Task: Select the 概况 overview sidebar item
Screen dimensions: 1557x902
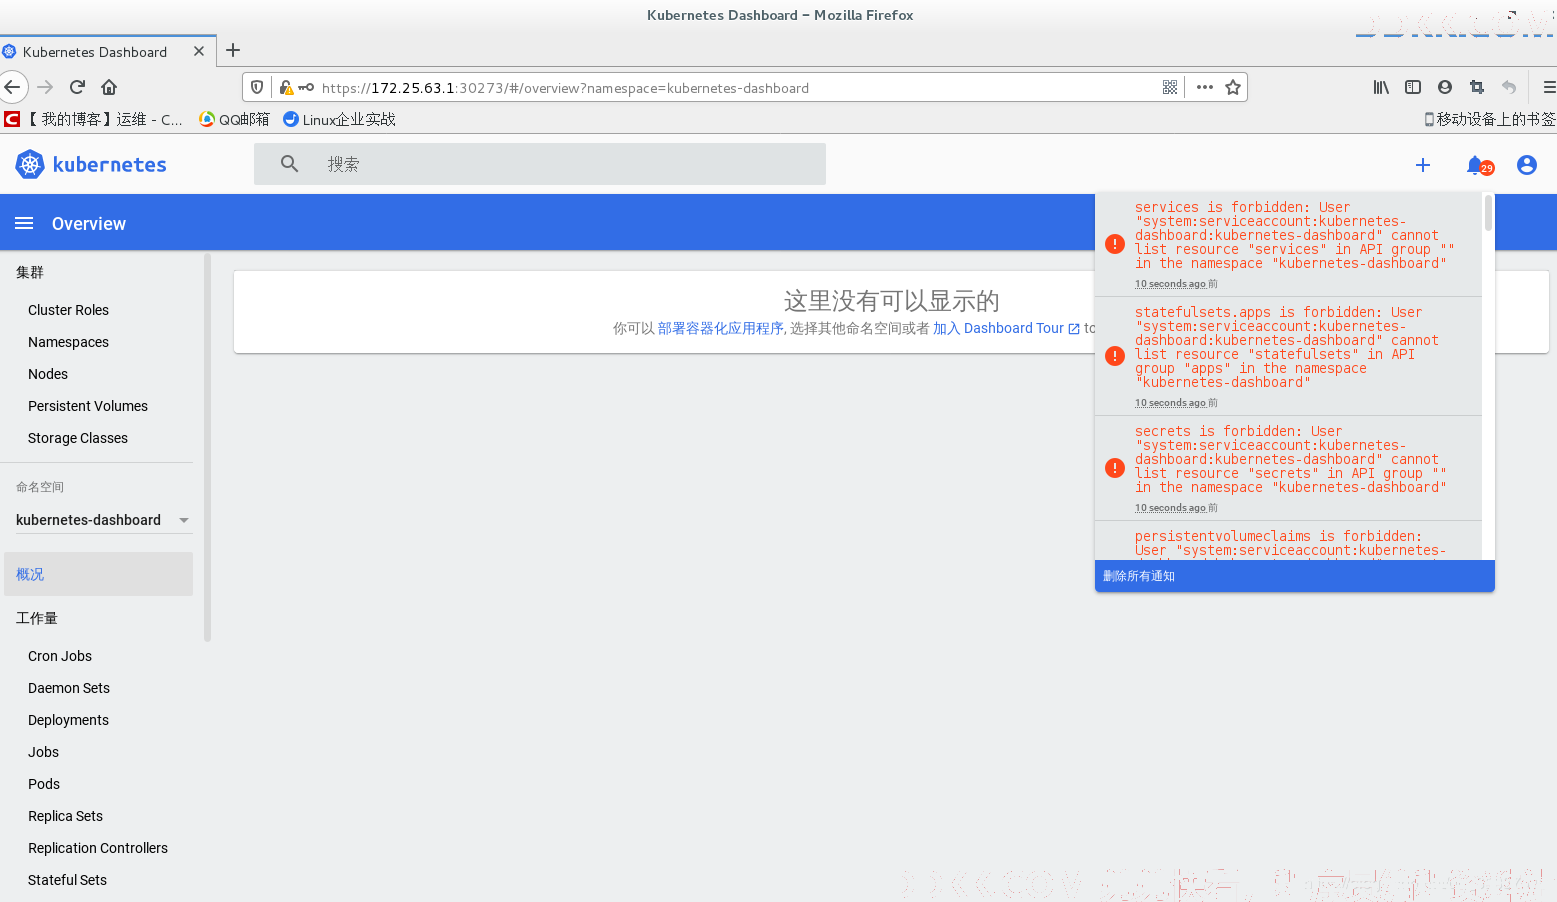Action: (98, 574)
